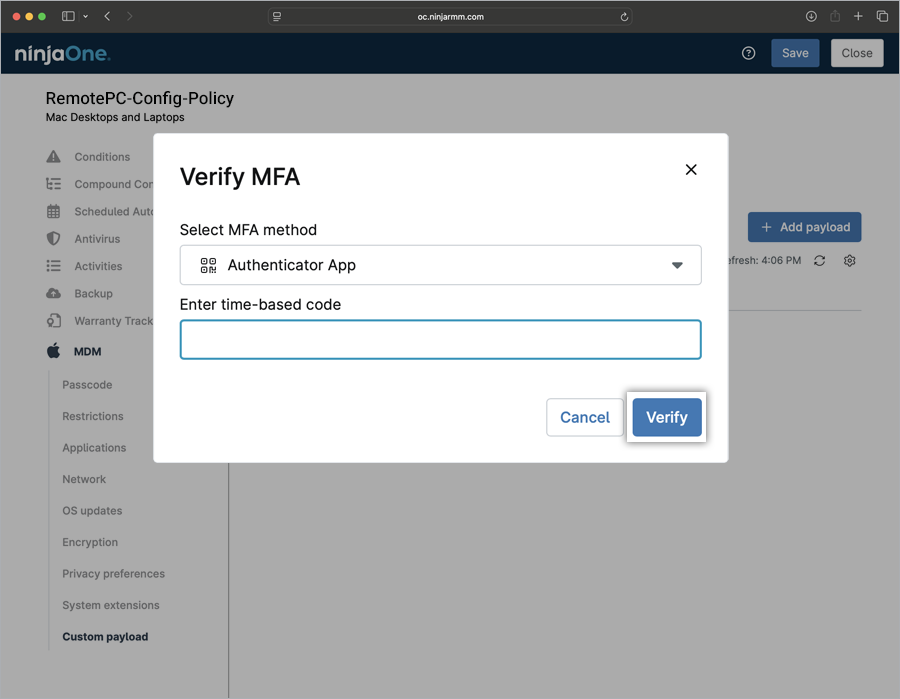Image resolution: width=900 pixels, height=699 pixels.
Task: Cancel the Verify MFA dialog
Action: (x=585, y=417)
